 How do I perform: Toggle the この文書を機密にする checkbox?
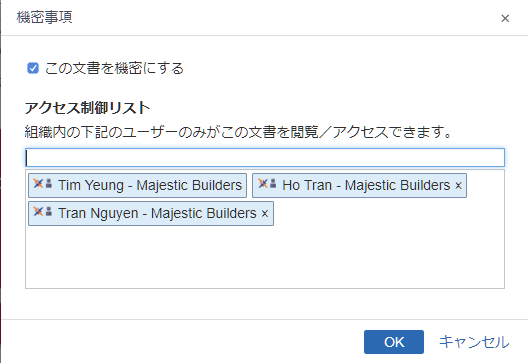point(33,68)
